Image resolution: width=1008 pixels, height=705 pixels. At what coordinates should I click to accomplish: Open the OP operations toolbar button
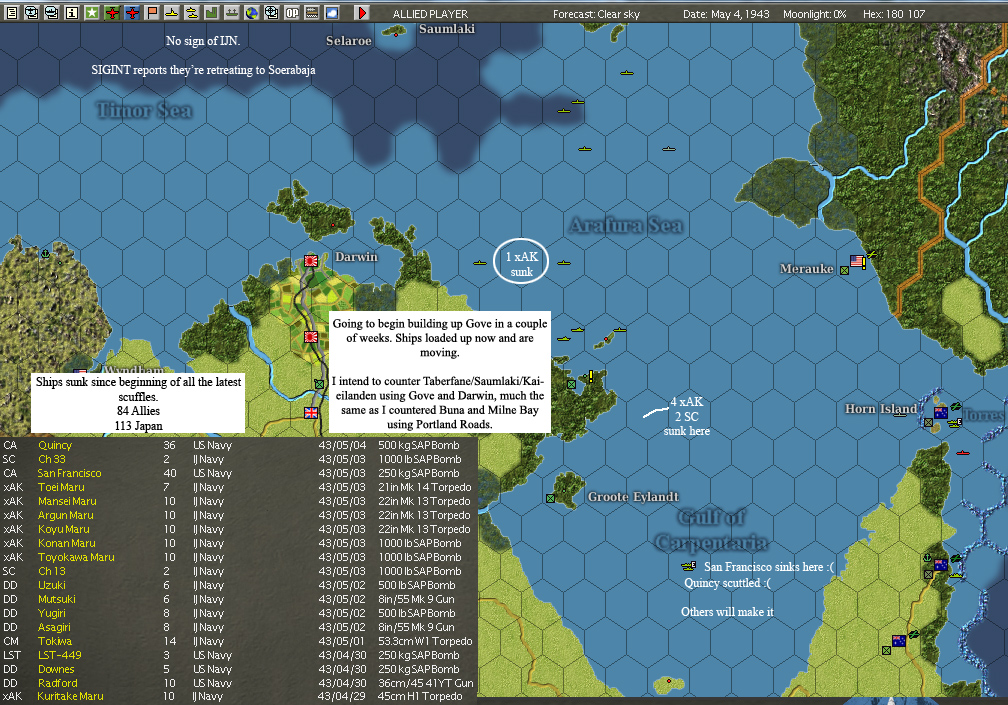click(x=292, y=12)
